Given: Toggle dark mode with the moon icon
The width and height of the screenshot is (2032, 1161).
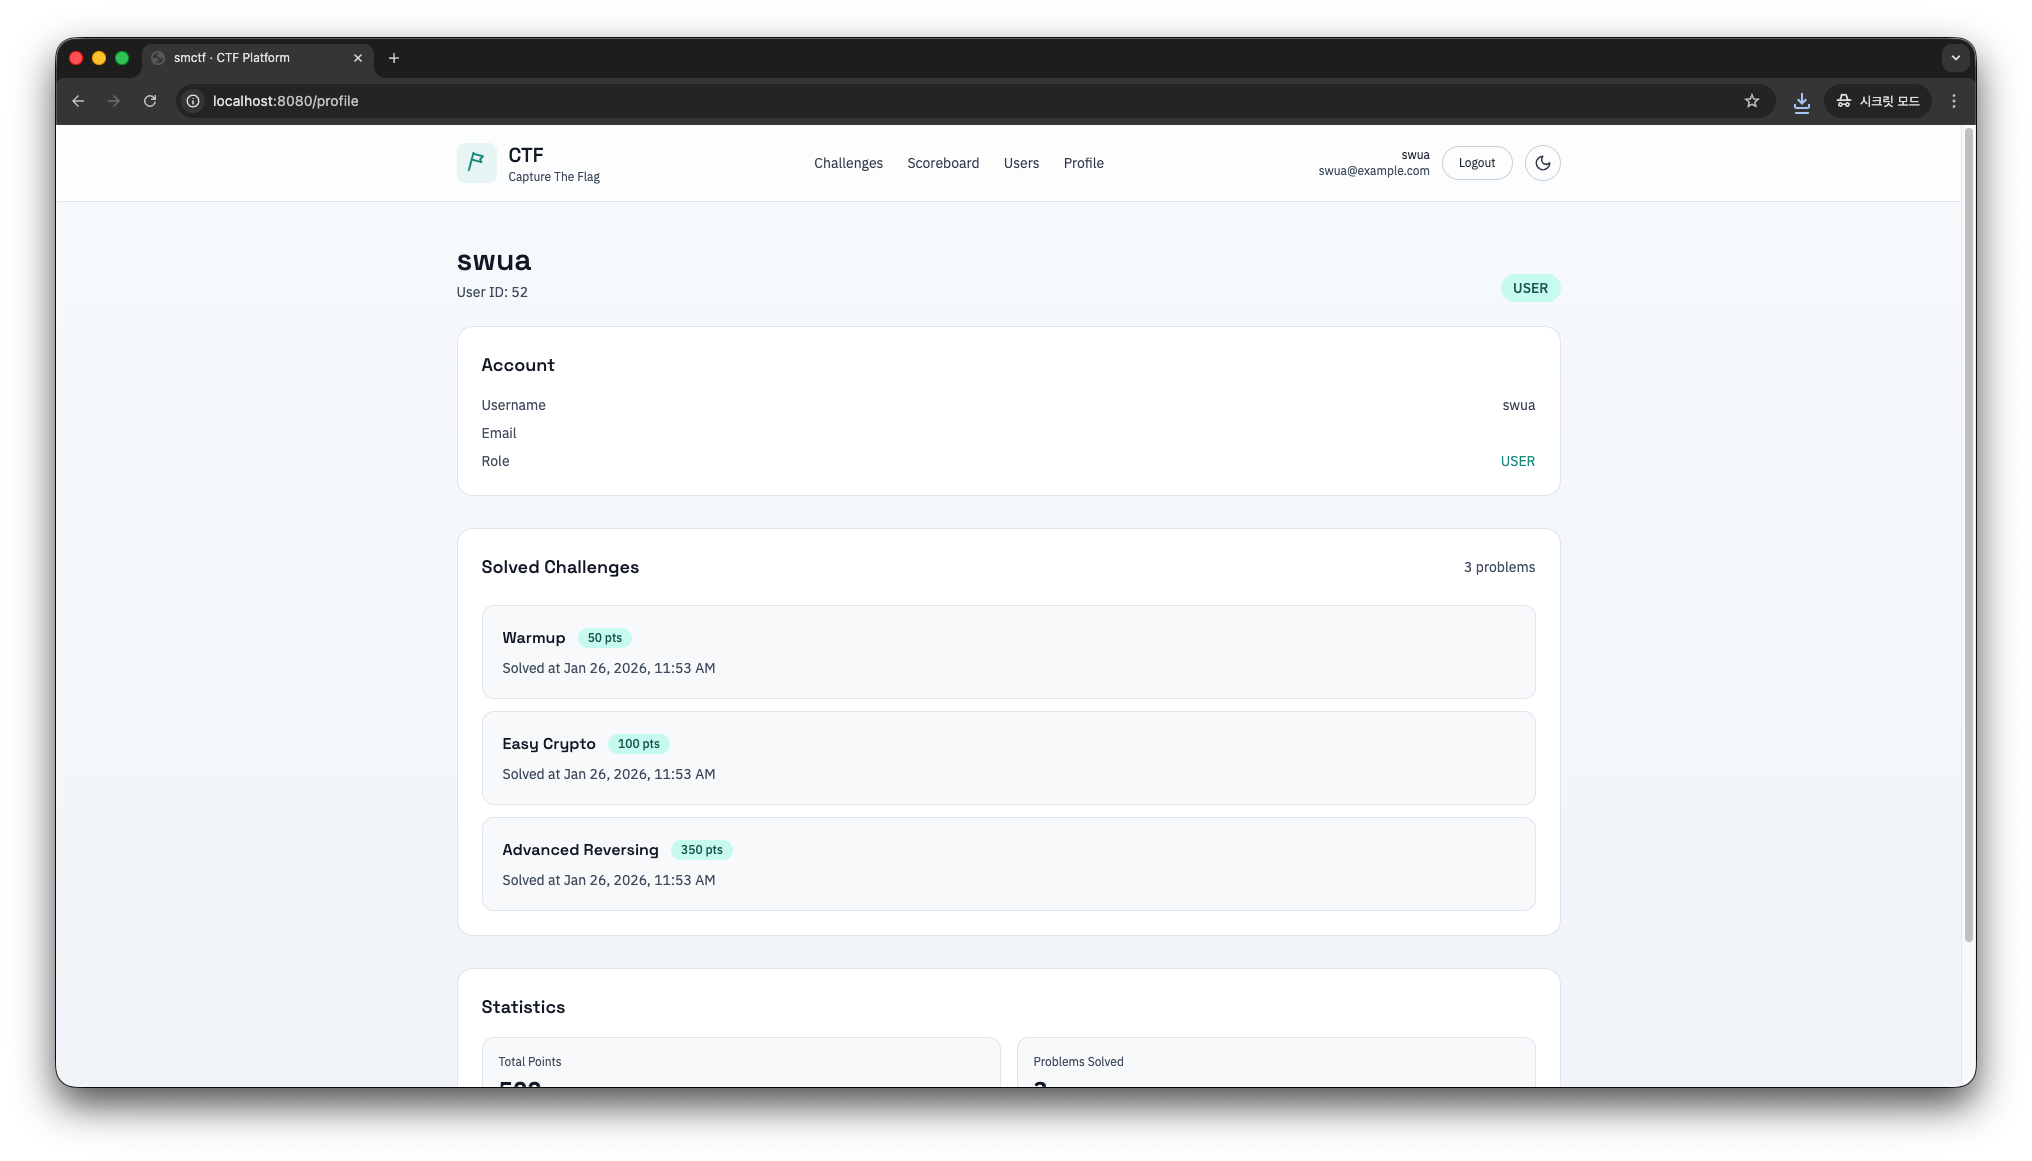Looking at the screenshot, I should (1542, 163).
